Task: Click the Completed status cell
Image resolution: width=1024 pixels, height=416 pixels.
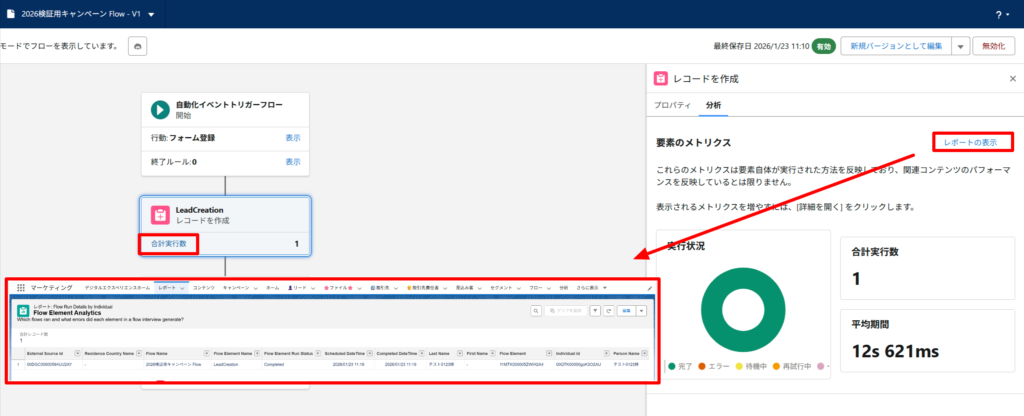Action: pyautogui.click(x=274, y=364)
